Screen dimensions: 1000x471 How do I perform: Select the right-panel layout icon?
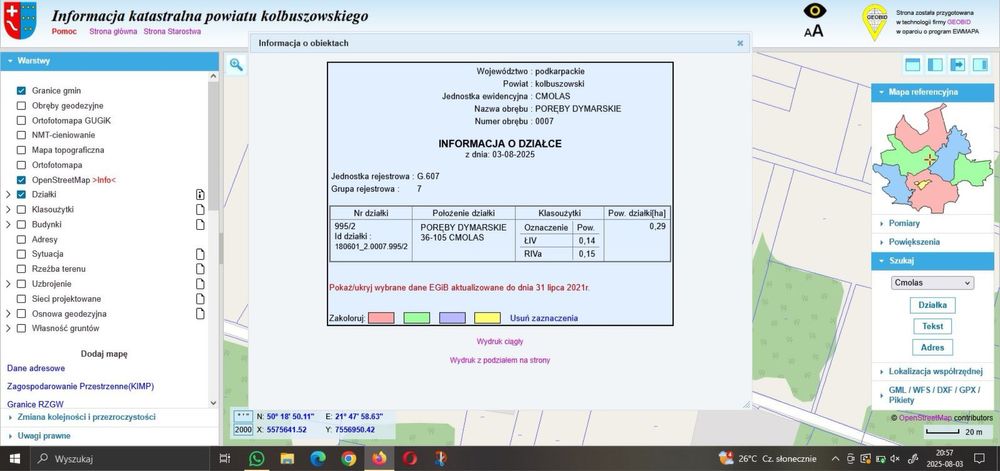point(980,64)
